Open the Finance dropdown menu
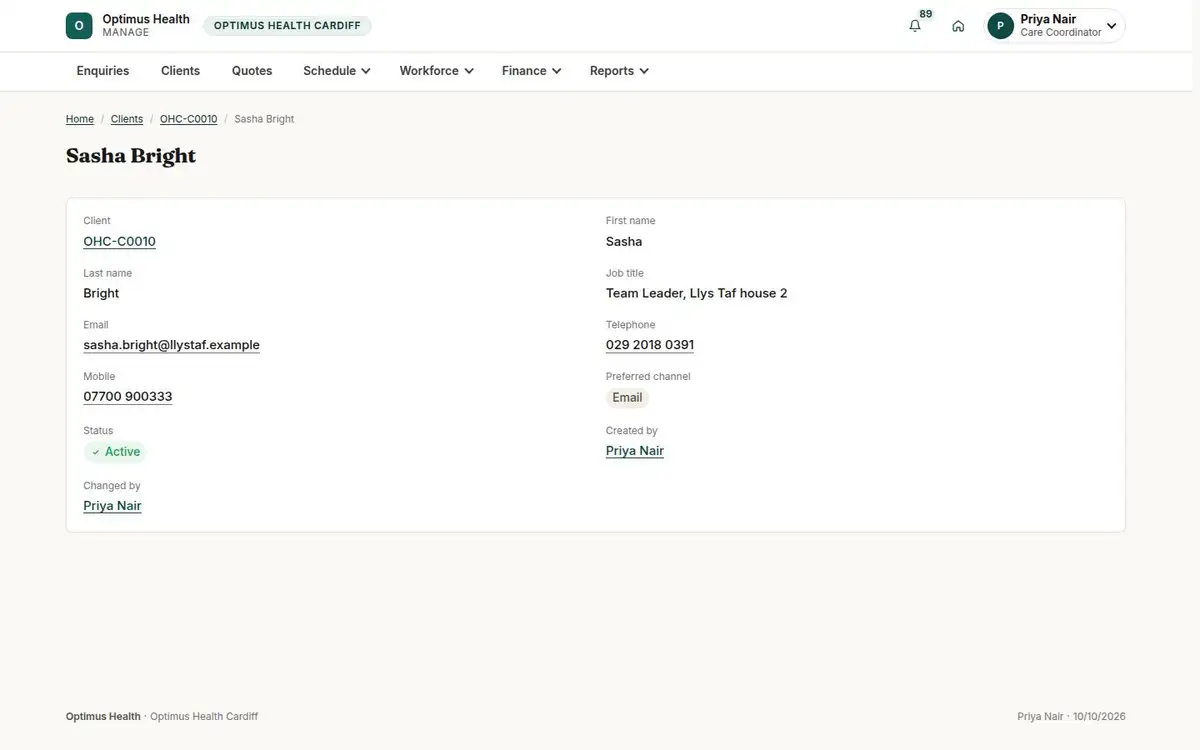 [531, 71]
